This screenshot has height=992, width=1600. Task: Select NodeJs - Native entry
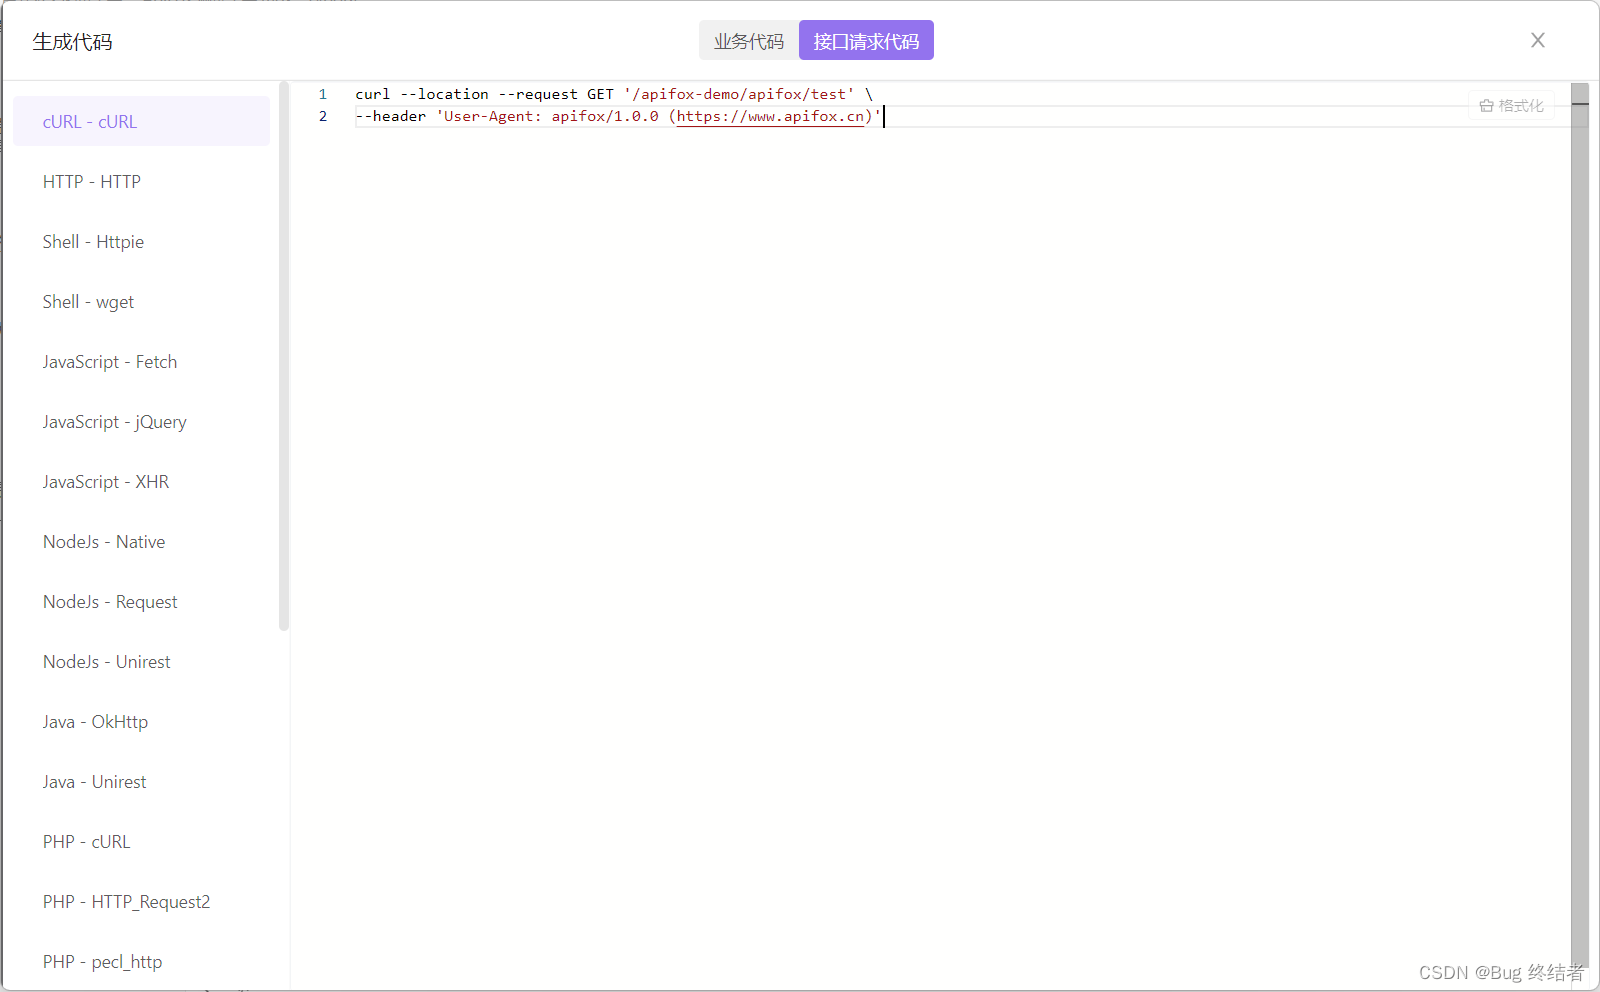coord(141,541)
